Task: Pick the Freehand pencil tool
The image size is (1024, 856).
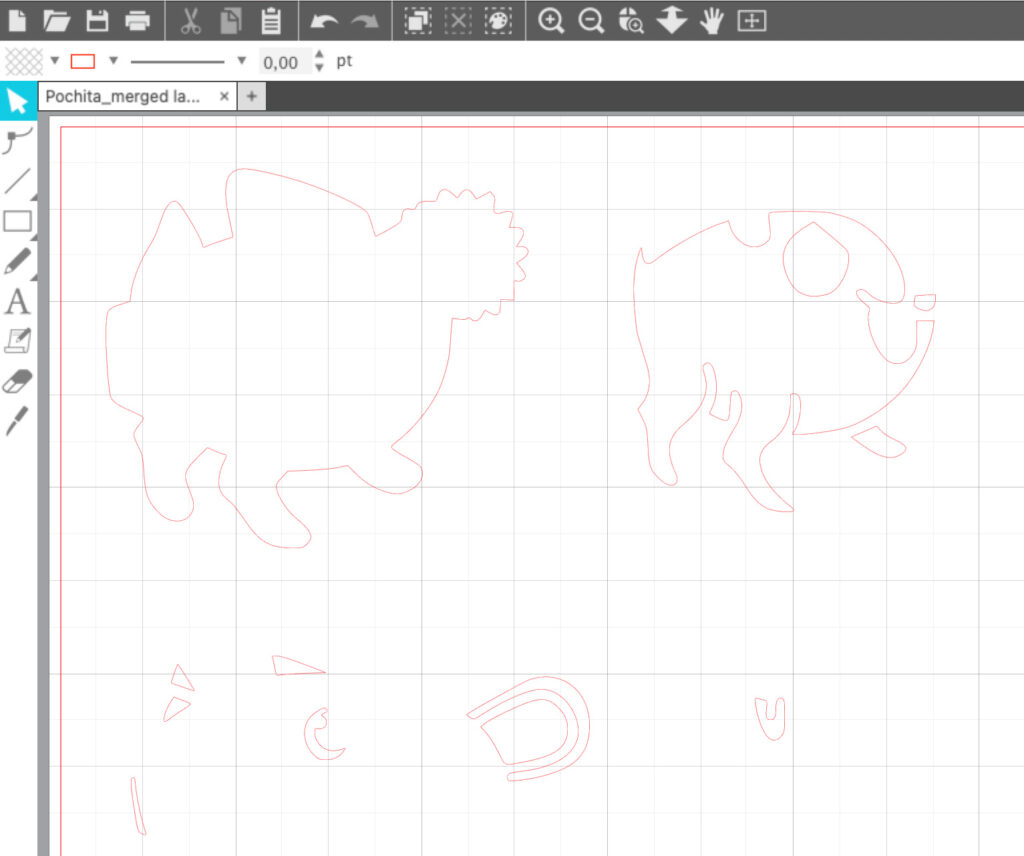Action: (x=17, y=261)
